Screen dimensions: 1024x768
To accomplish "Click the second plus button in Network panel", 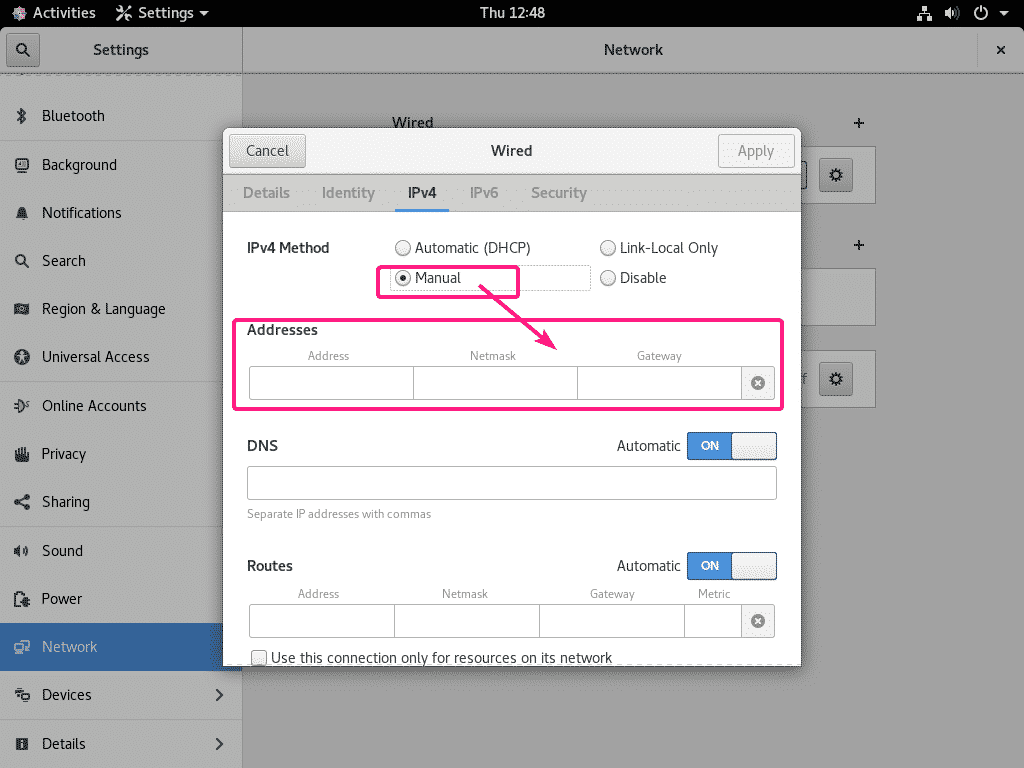I will (x=859, y=245).
